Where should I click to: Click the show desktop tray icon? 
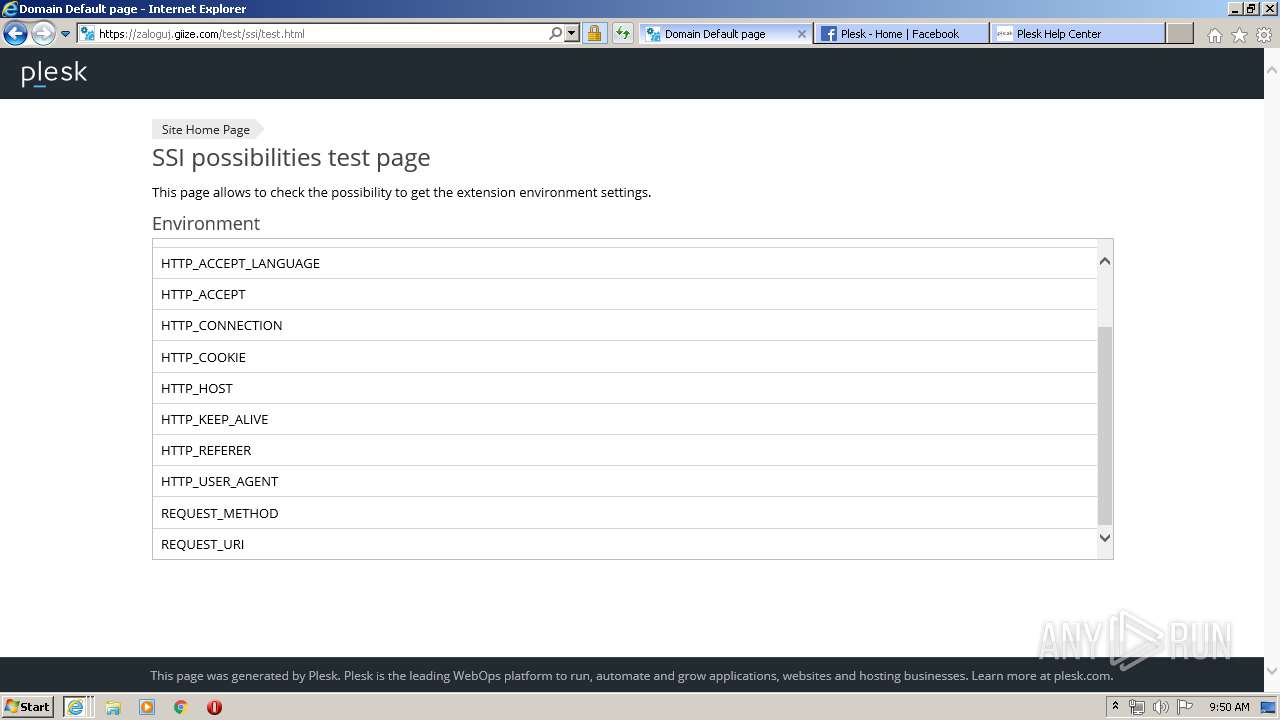(1268, 707)
